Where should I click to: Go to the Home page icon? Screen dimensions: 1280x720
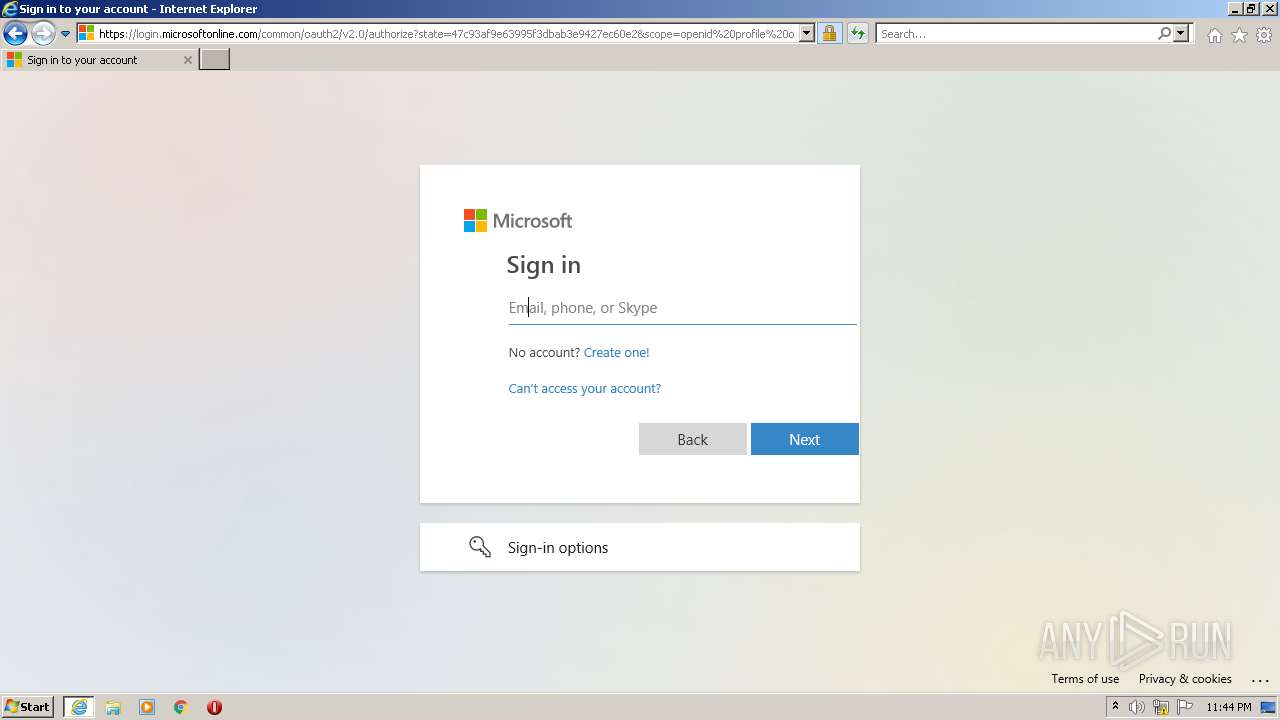[x=1214, y=35]
